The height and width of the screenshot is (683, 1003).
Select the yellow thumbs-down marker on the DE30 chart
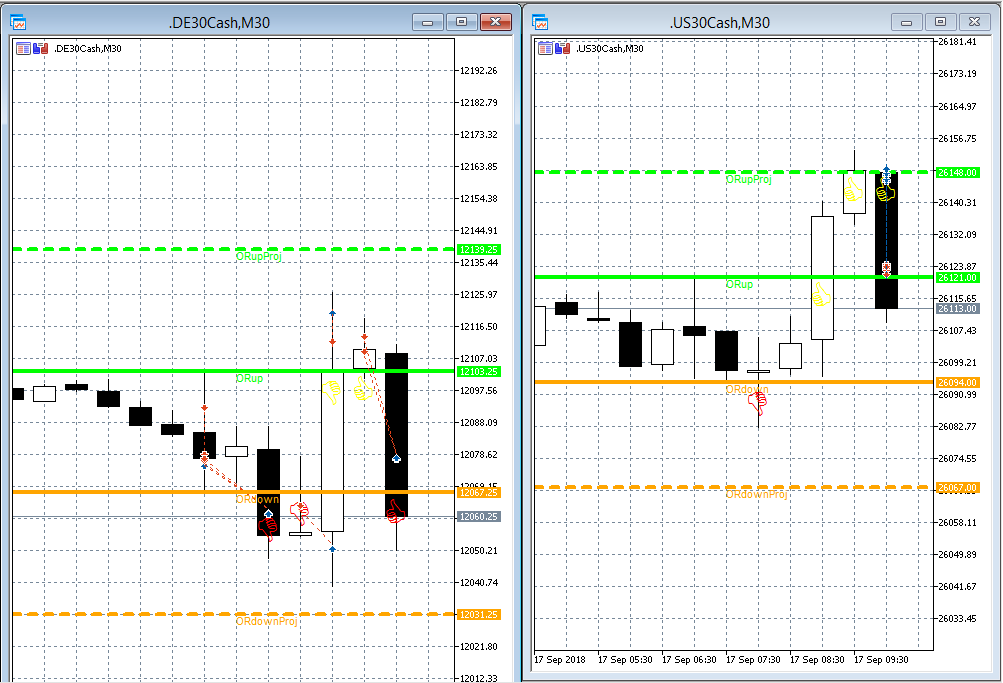(x=331, y=392)
